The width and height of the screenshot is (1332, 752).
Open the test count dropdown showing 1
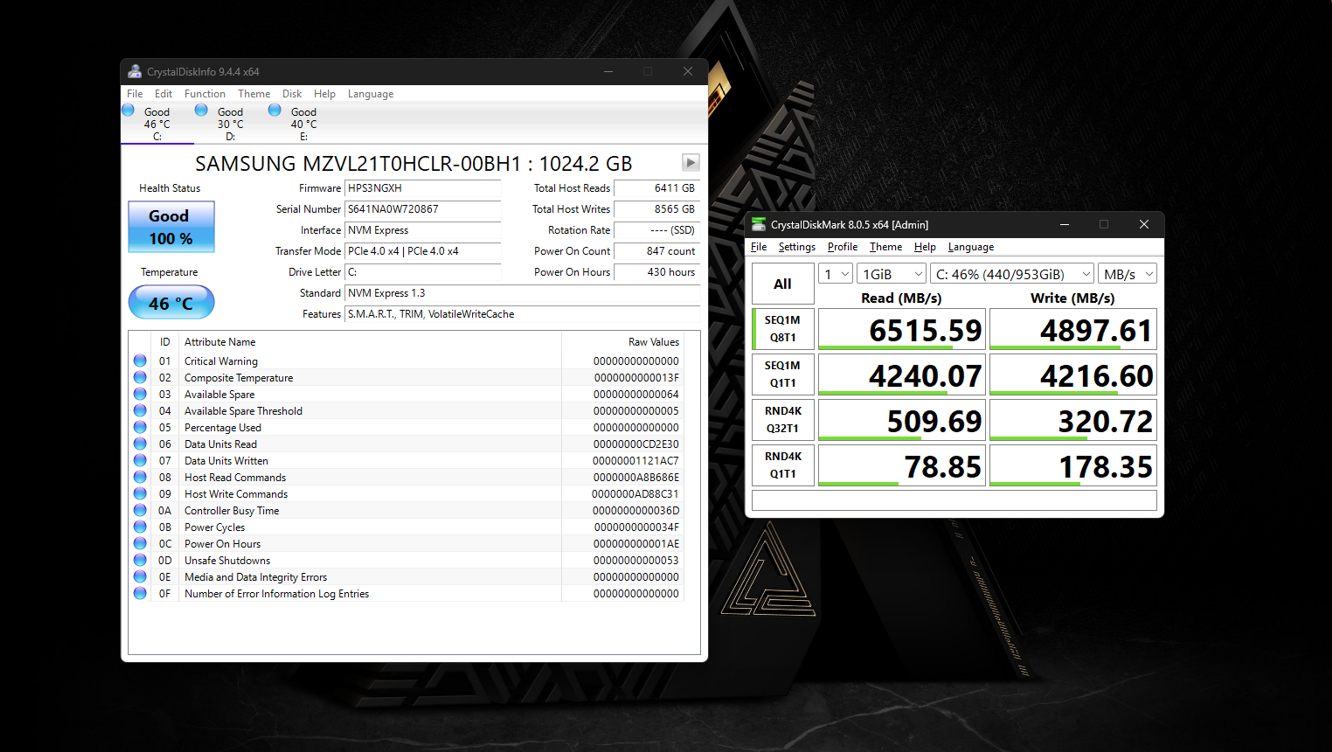click(x=835, y=274)
